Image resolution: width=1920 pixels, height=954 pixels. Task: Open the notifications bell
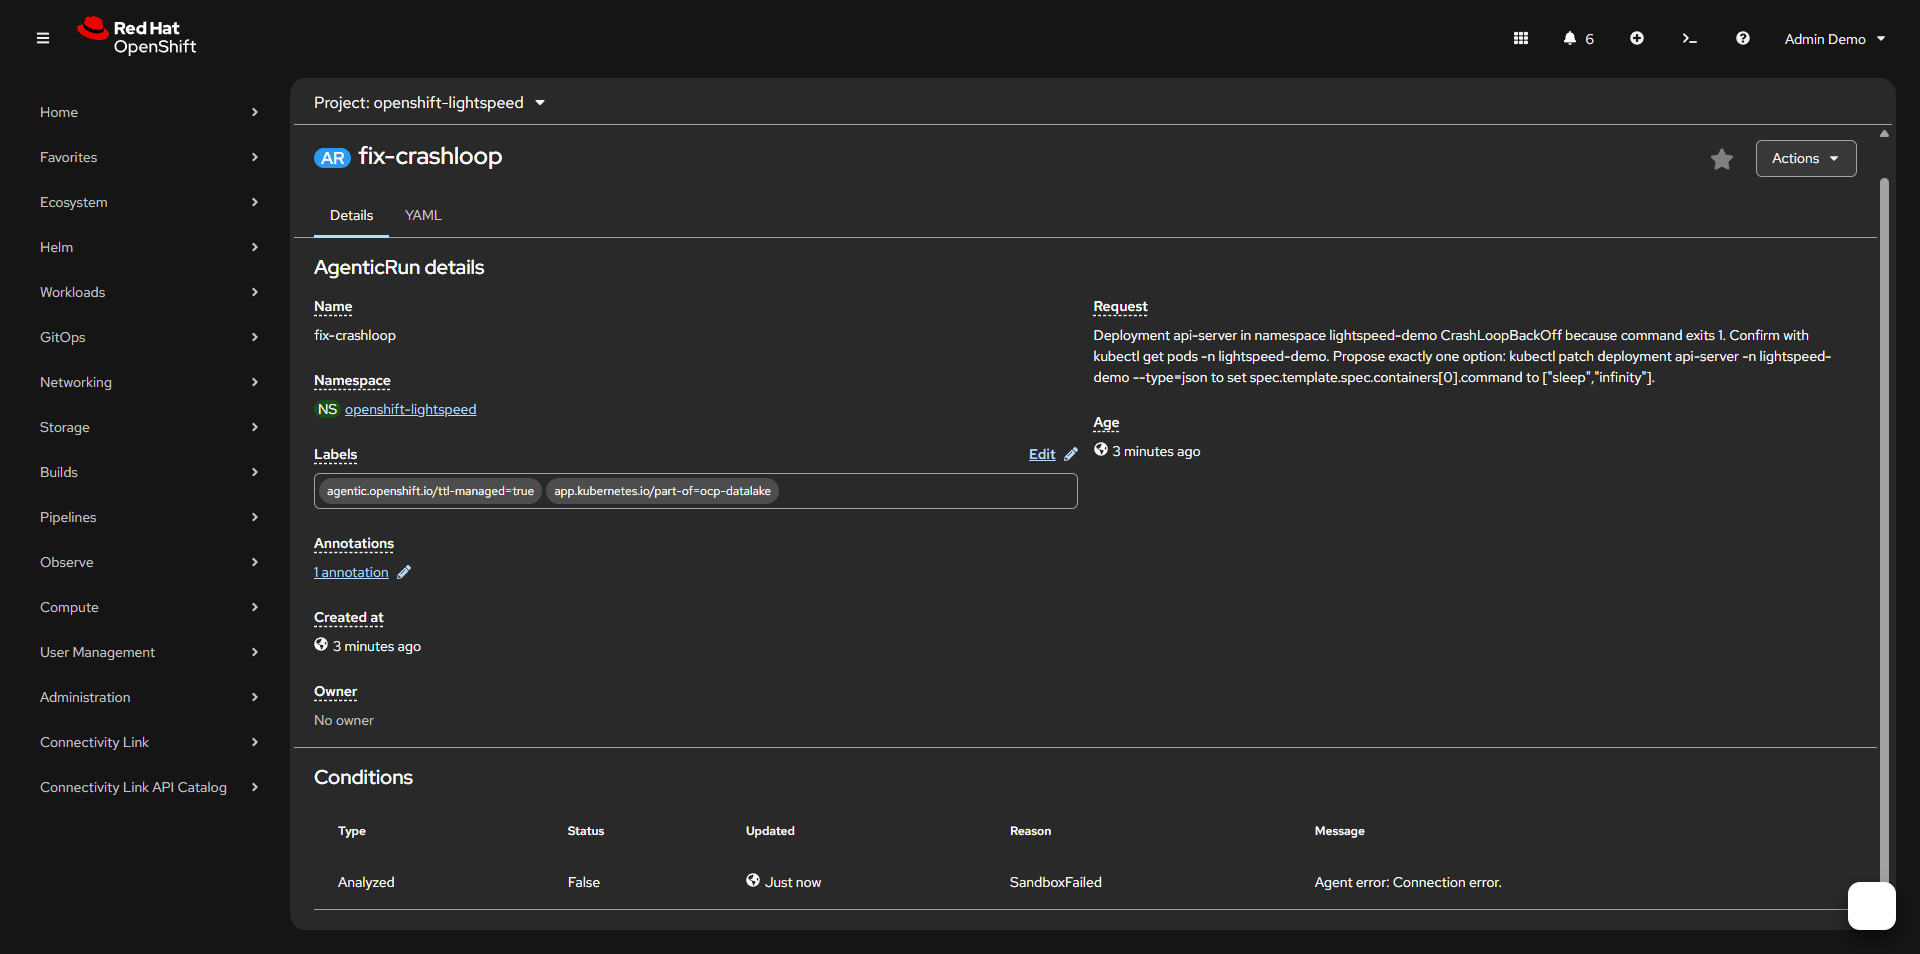coord(1578,38)
